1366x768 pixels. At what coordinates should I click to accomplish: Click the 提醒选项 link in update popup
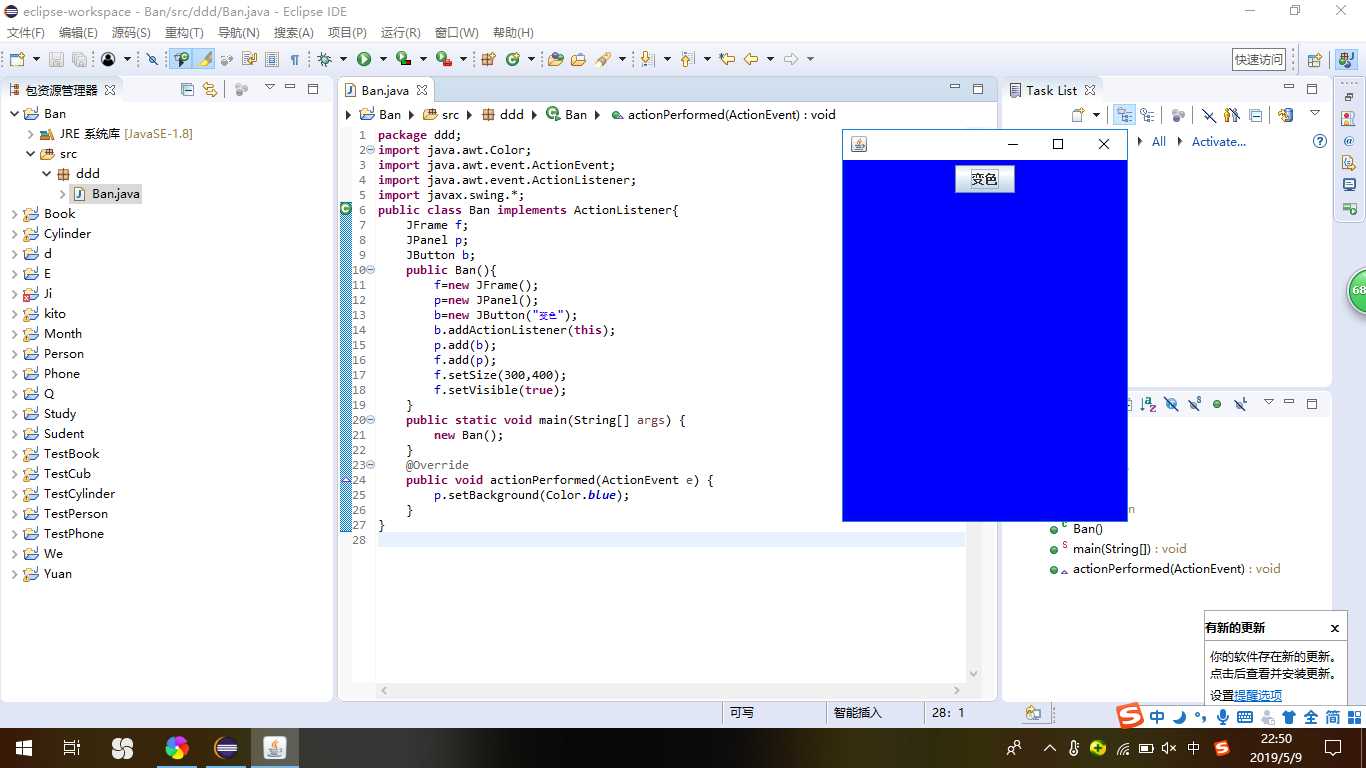point(1258,695)
